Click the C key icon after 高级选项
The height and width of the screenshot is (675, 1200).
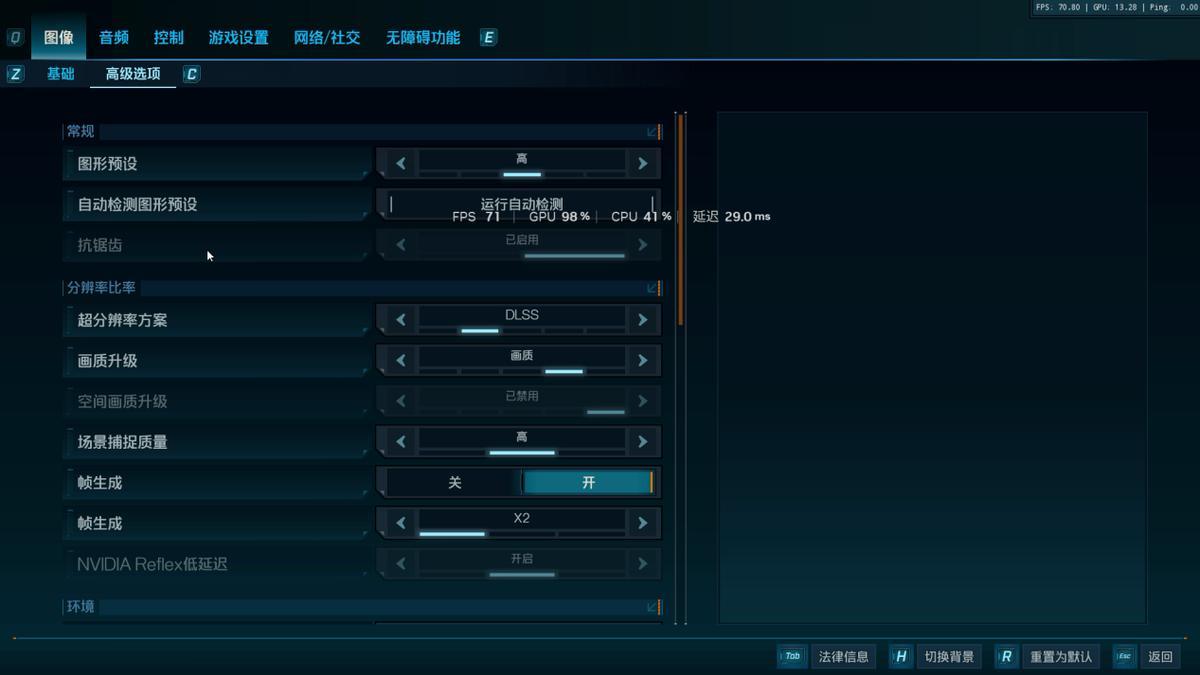191,74
